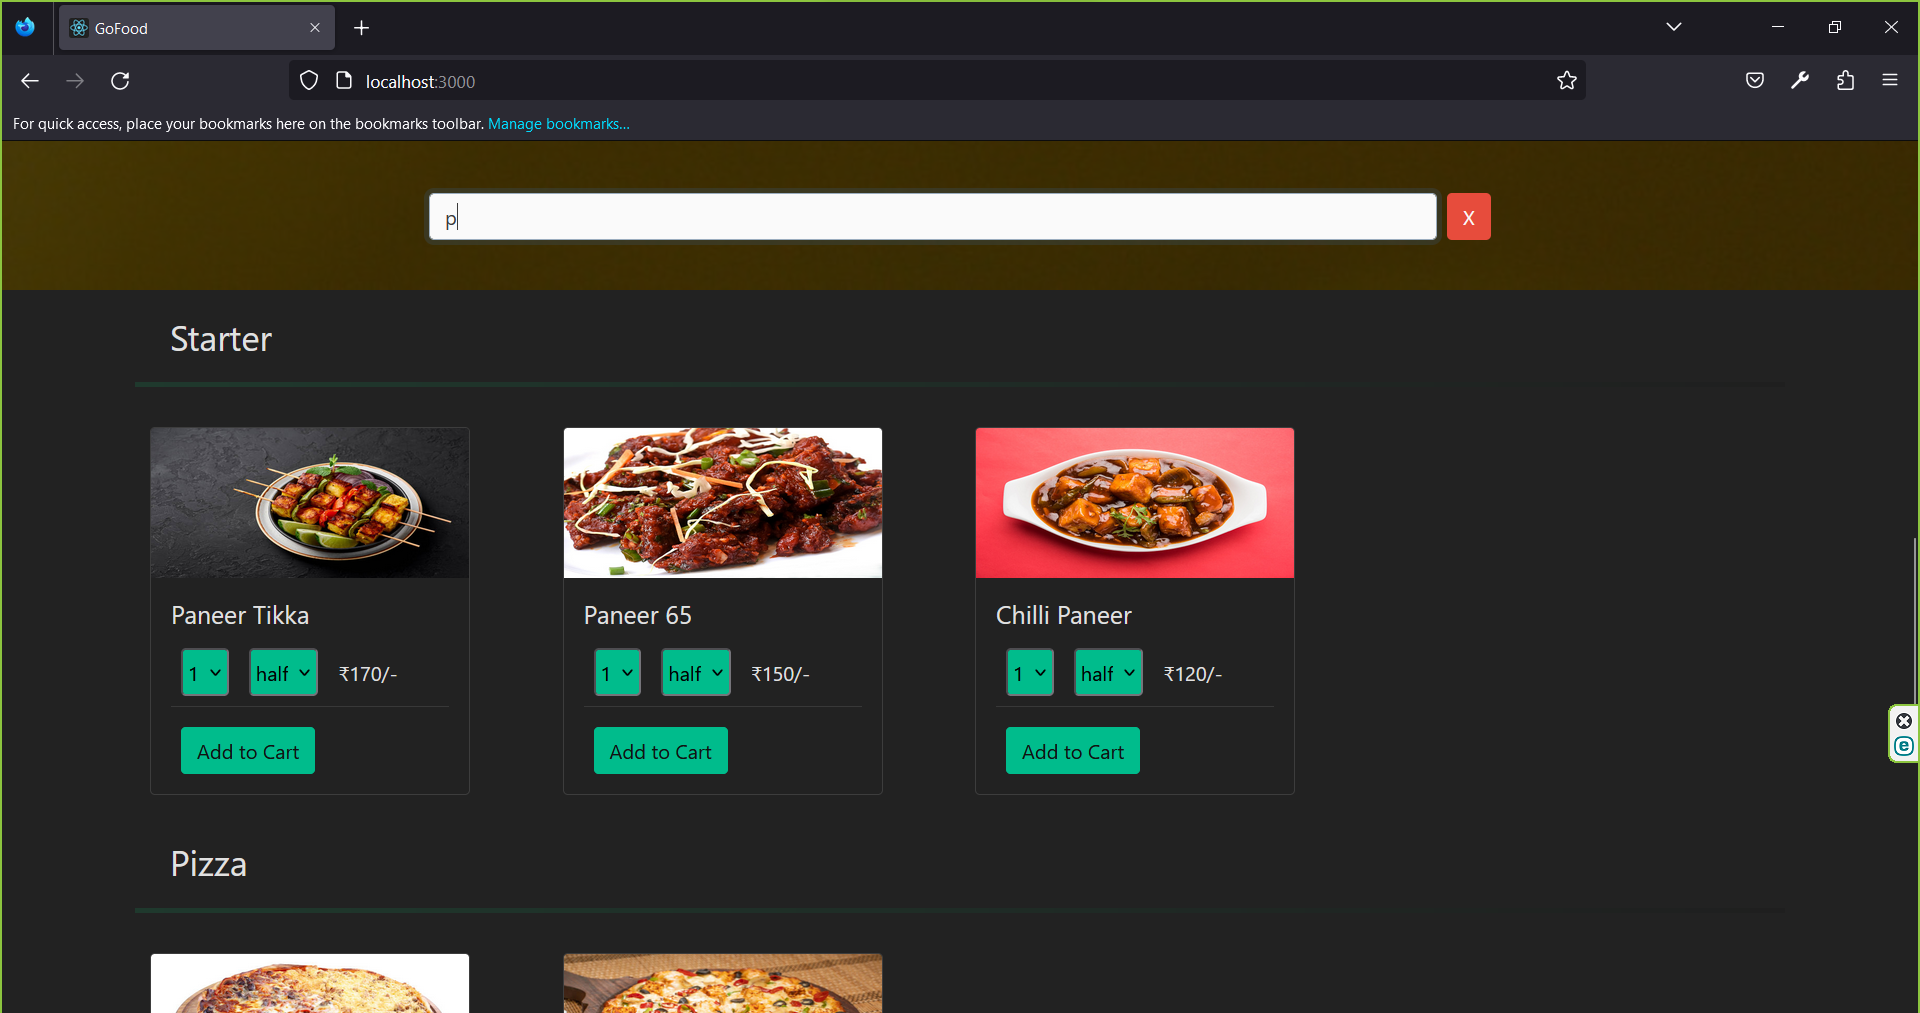Reload the current page
The width and height of the screenshot is (1920, 1013).
point(120,80)
